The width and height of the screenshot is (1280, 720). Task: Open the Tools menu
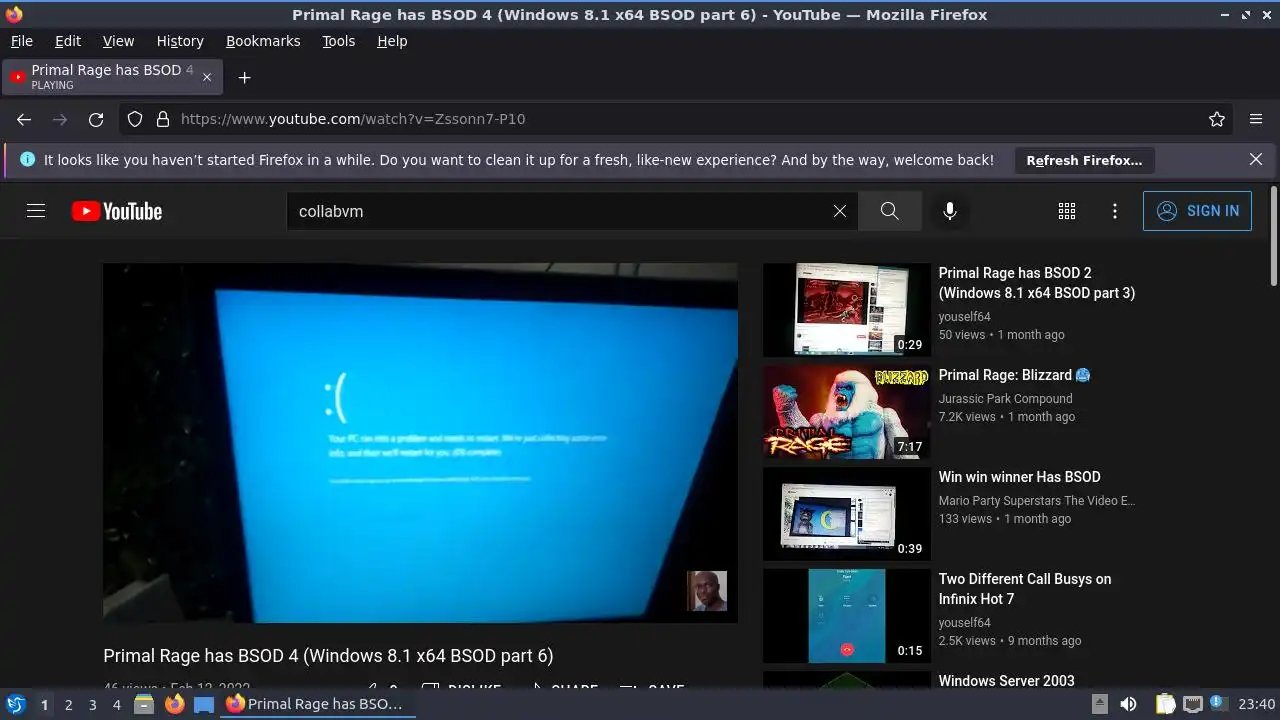[x=338, y=41]
